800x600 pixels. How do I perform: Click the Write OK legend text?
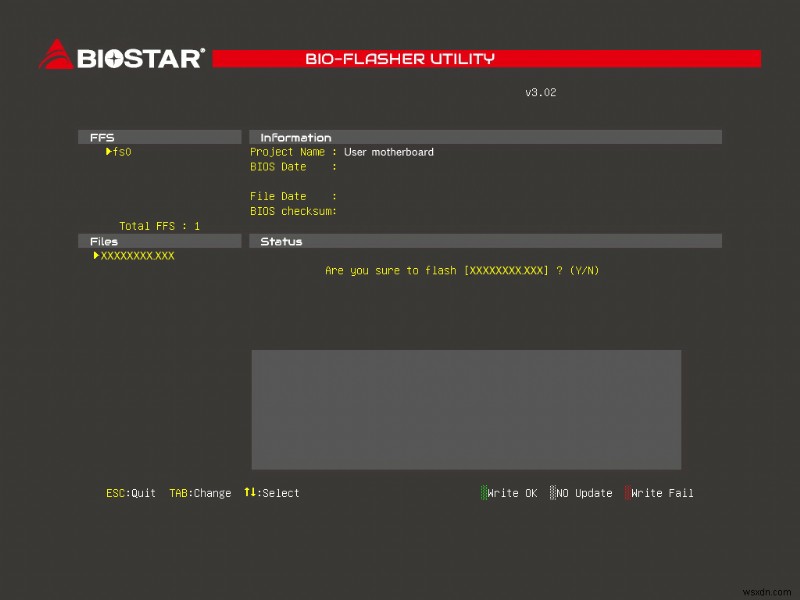point(512,493)
